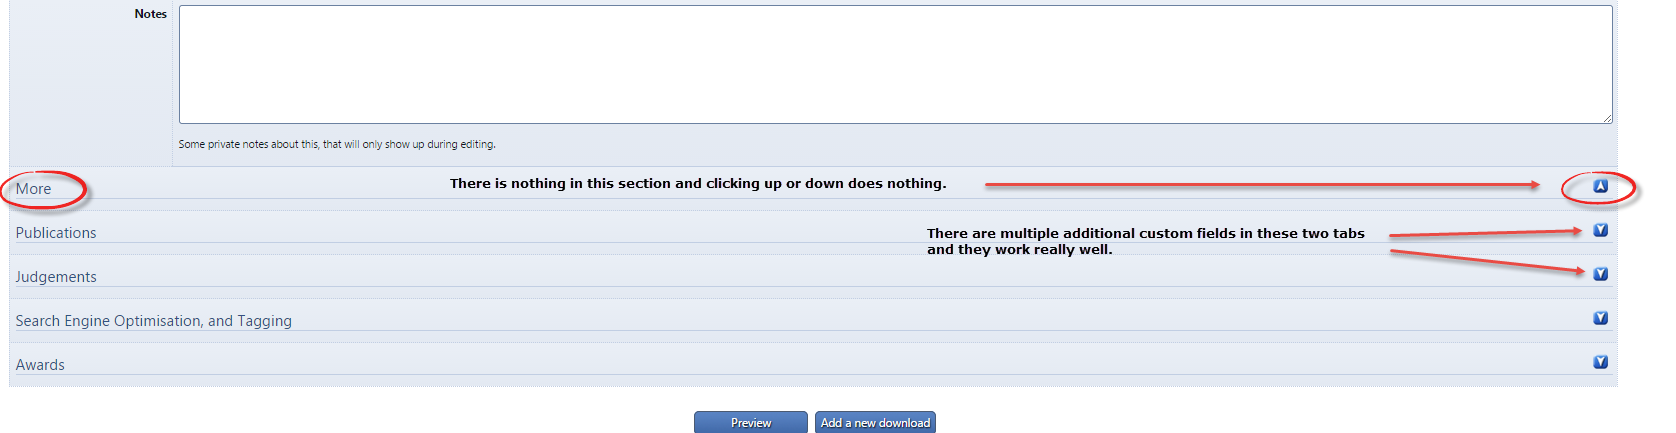
Task: Expand Publications using its arrow icon
Action: point(1600,230)
